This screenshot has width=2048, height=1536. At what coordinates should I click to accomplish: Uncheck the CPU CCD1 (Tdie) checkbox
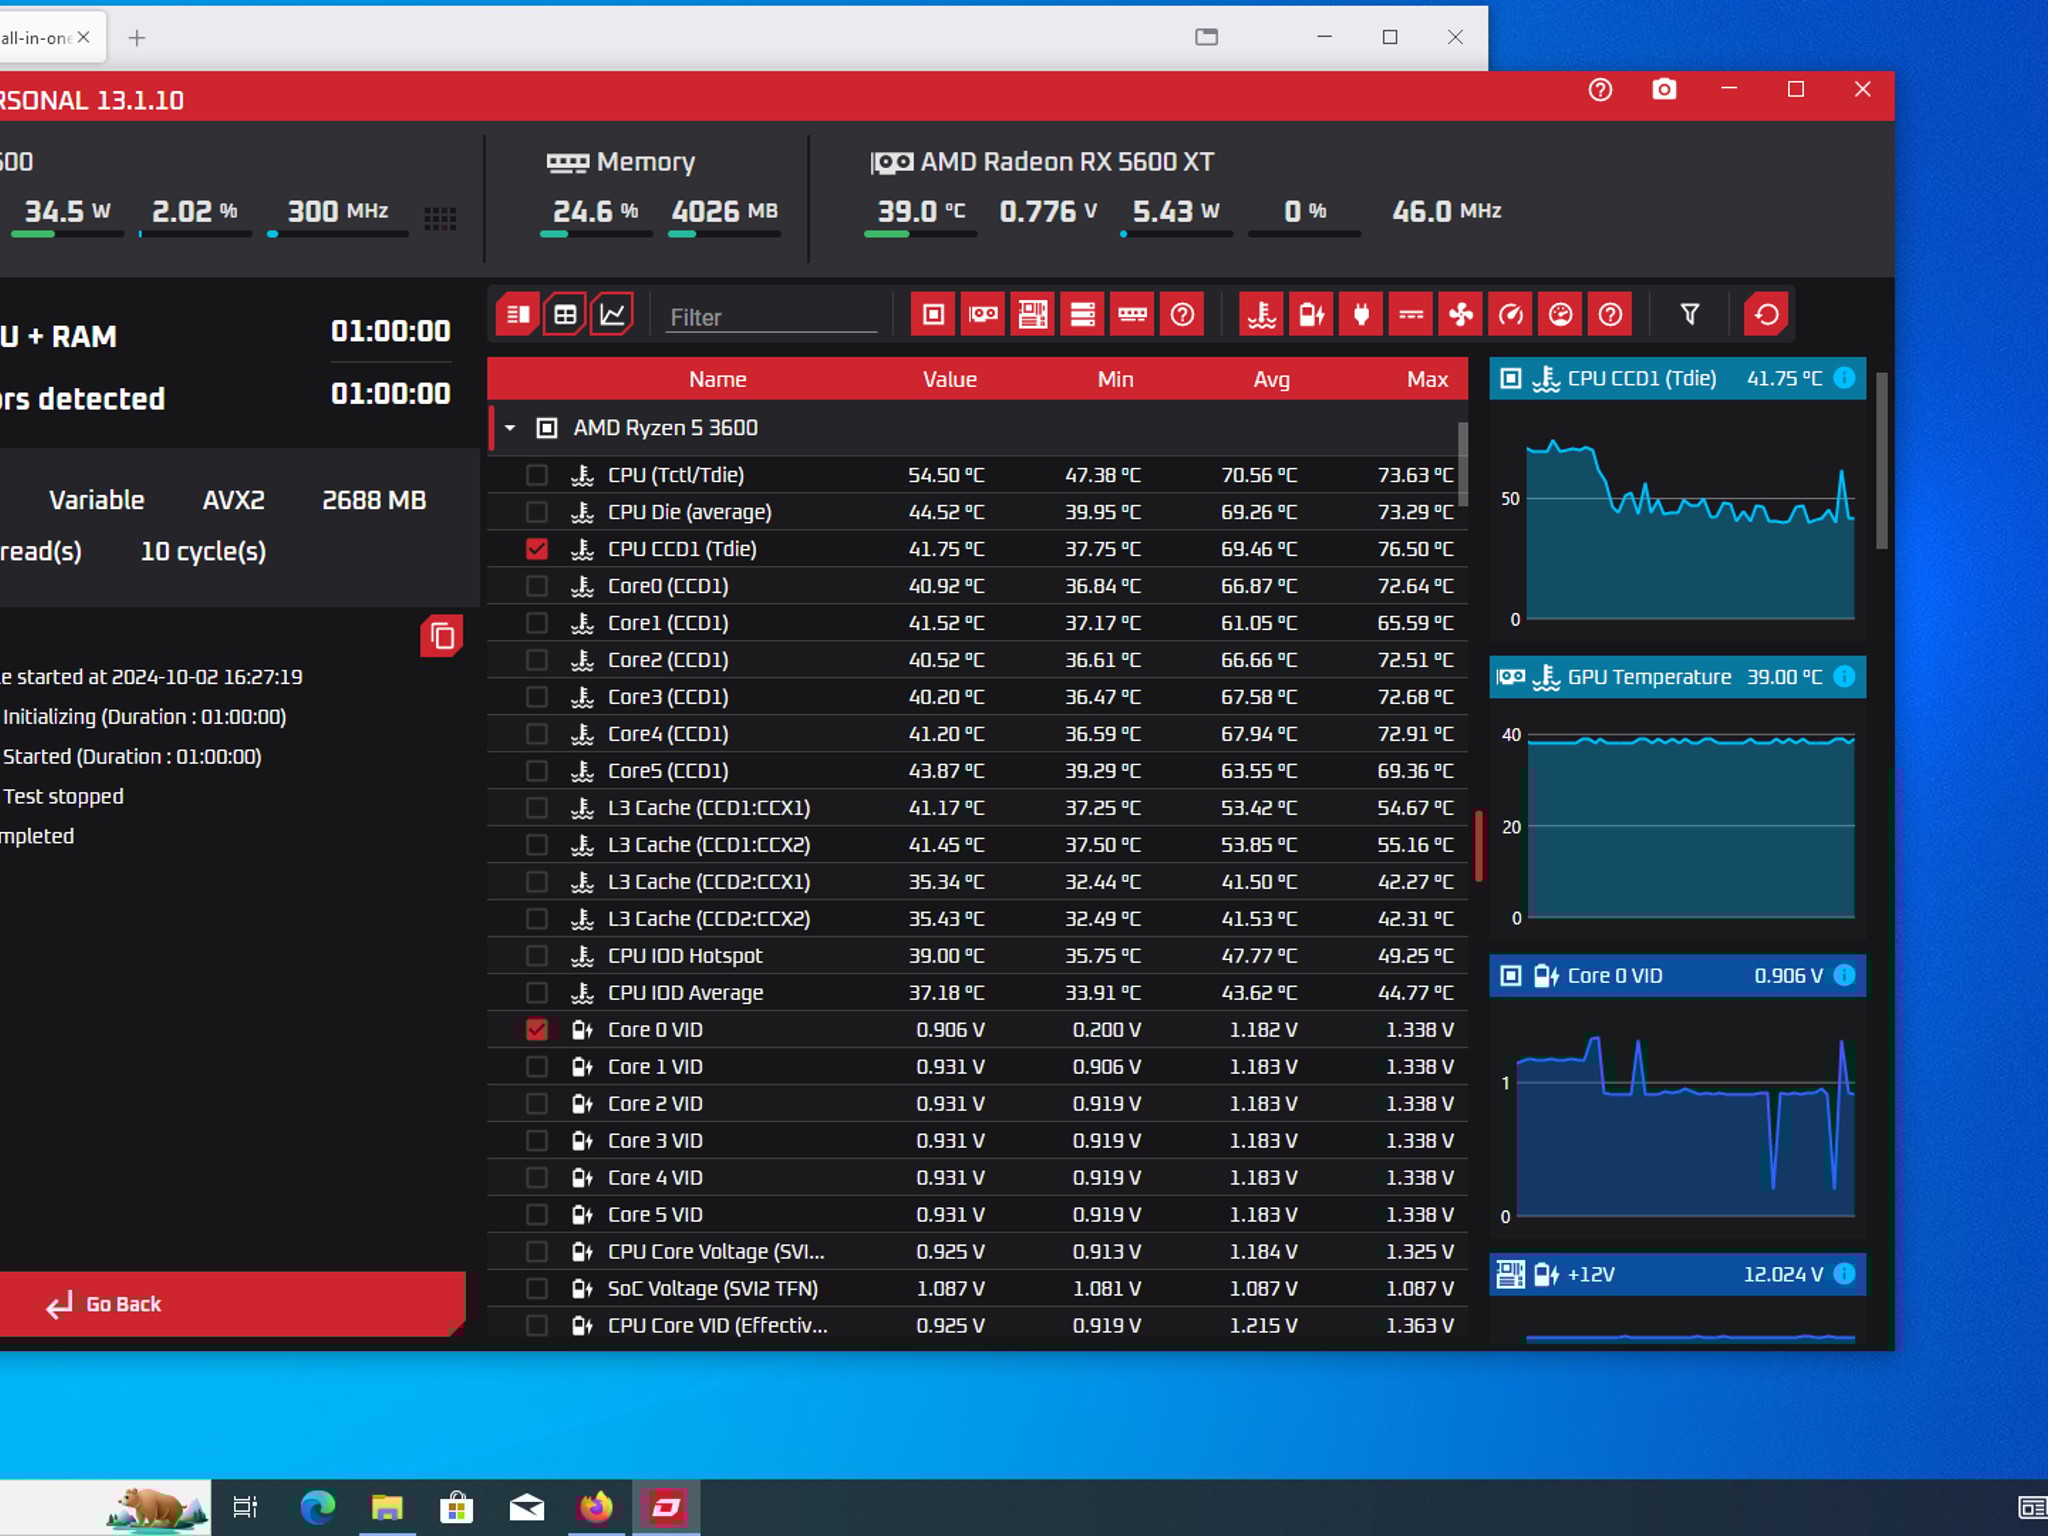tap(537, 549)
